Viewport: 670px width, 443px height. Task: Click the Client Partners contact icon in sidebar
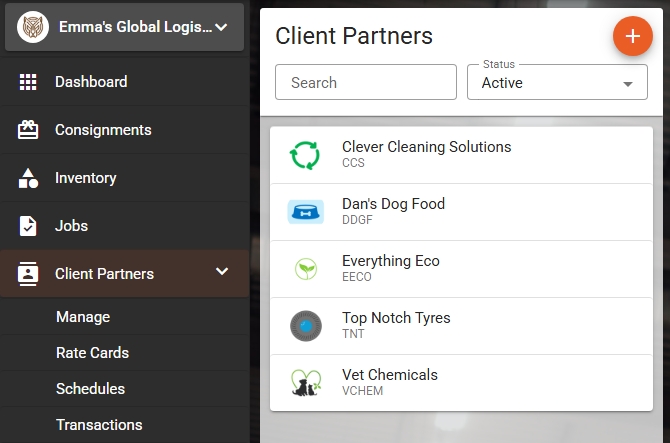tap(28, 274)
